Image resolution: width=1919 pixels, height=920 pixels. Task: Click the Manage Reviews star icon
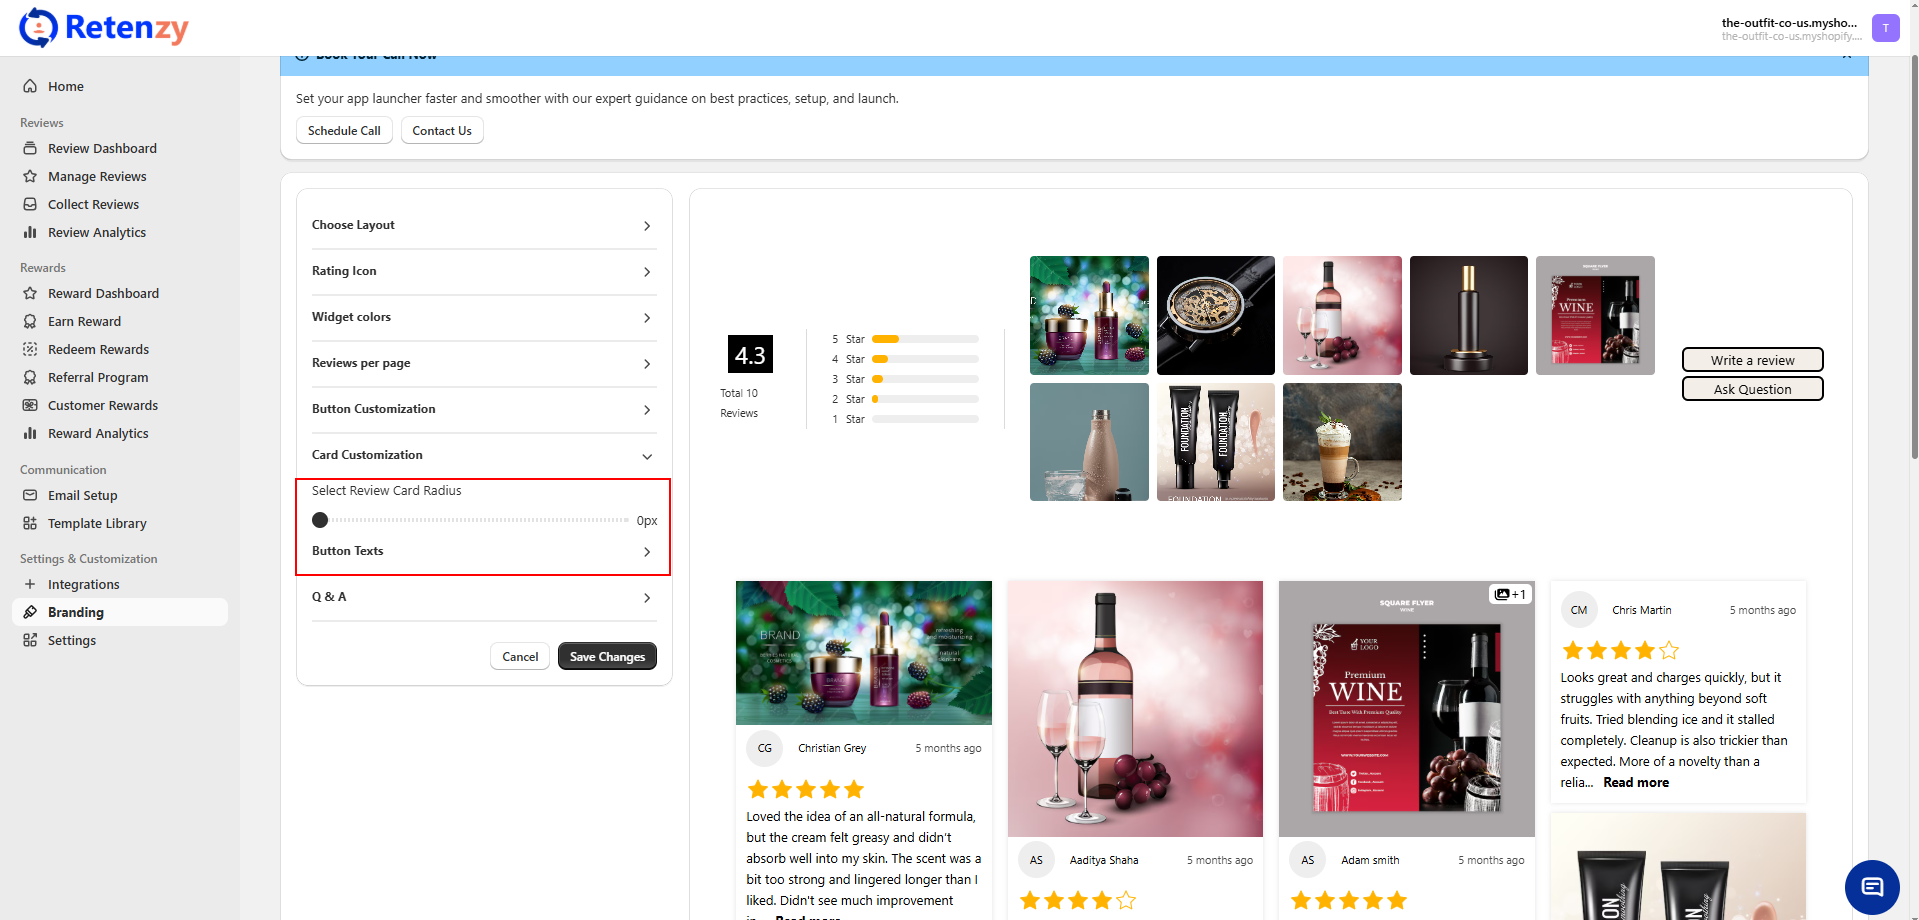click(30, 177)
